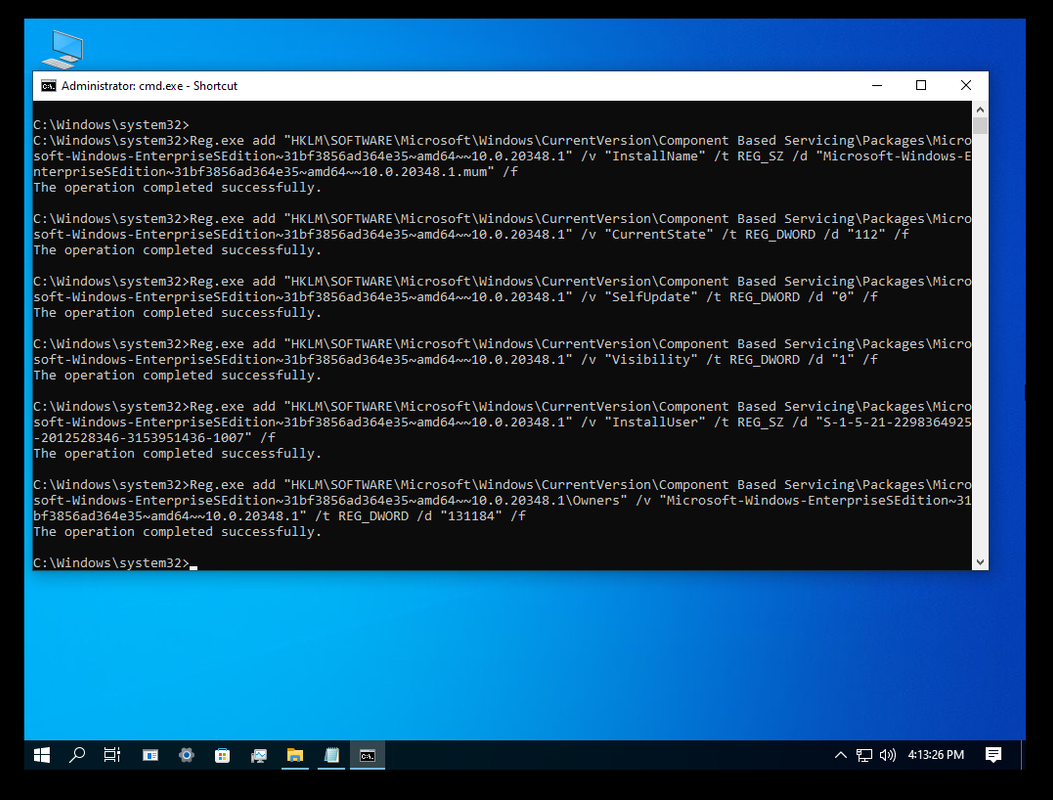The width and height of the screenshot is (1053, 800).
Task: Open File Explorer from the taskbar
Action: pos(295,755)
